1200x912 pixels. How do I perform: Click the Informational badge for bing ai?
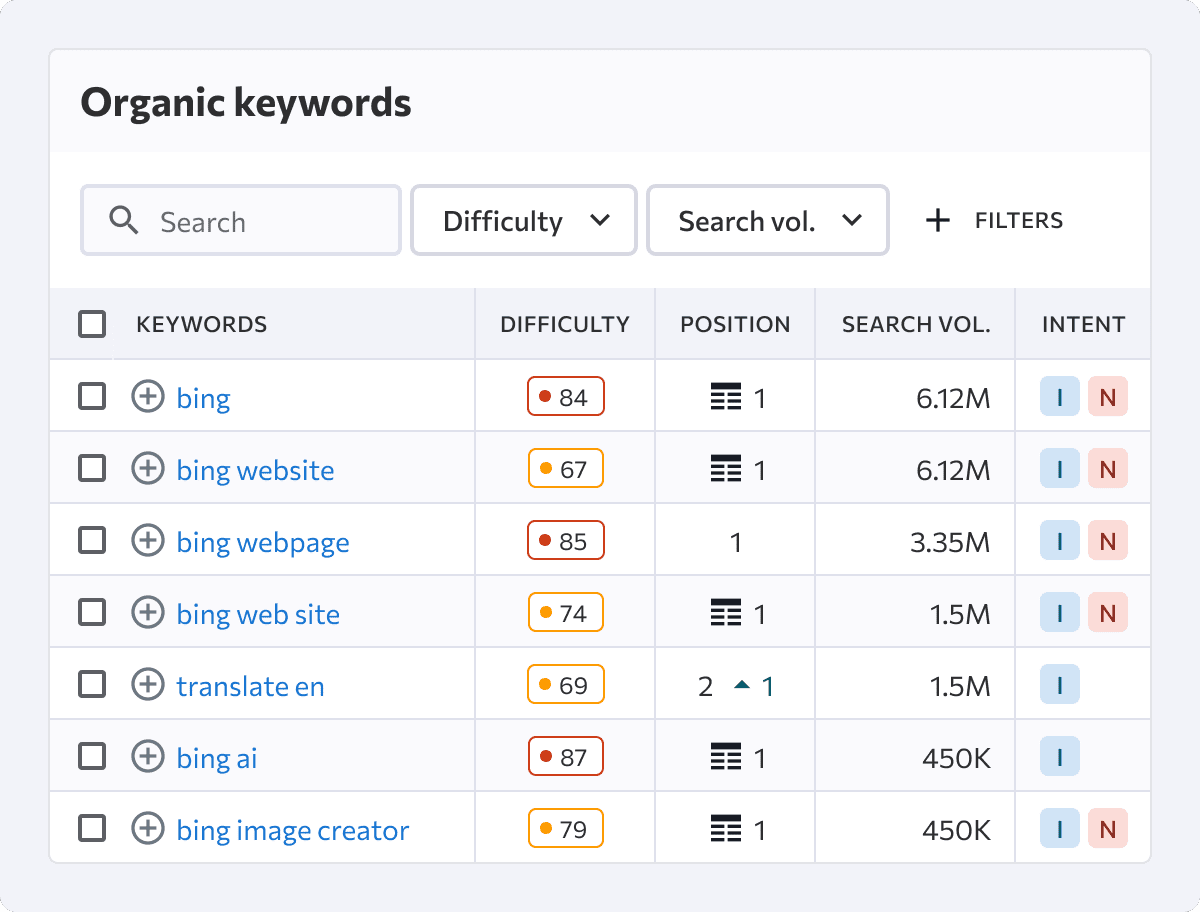point(1060,757)
